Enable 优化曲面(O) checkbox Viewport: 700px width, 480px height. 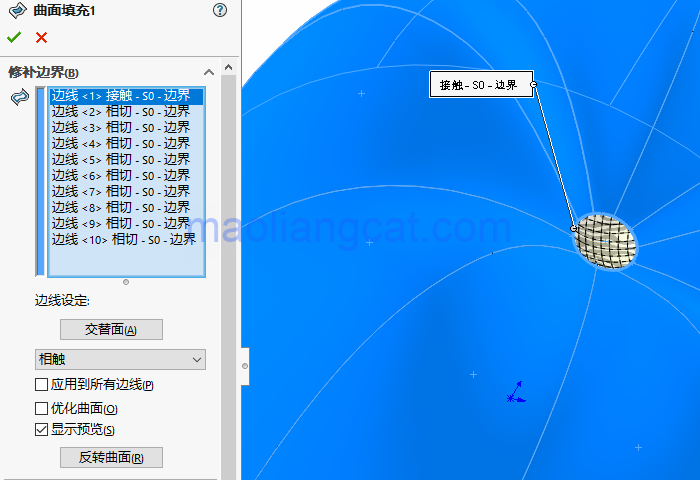42,408
